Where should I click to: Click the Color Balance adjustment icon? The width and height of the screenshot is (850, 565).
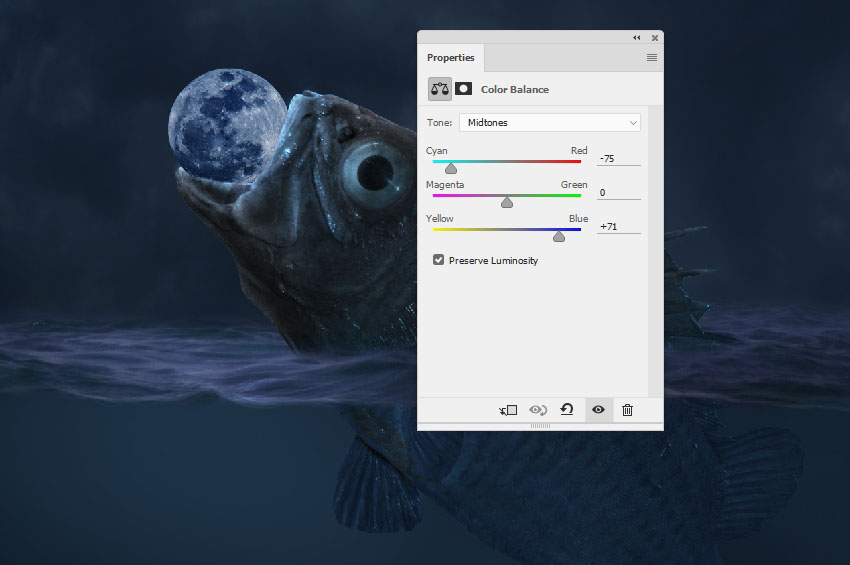pos(440,89)
